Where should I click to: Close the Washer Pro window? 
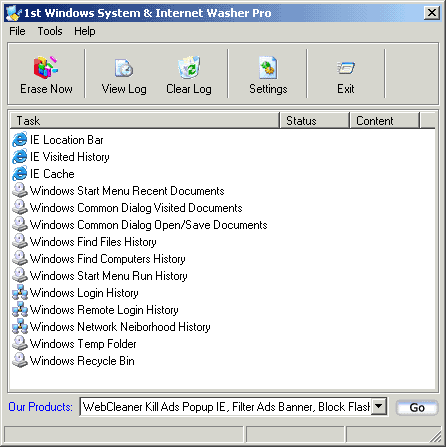(432, 13)
